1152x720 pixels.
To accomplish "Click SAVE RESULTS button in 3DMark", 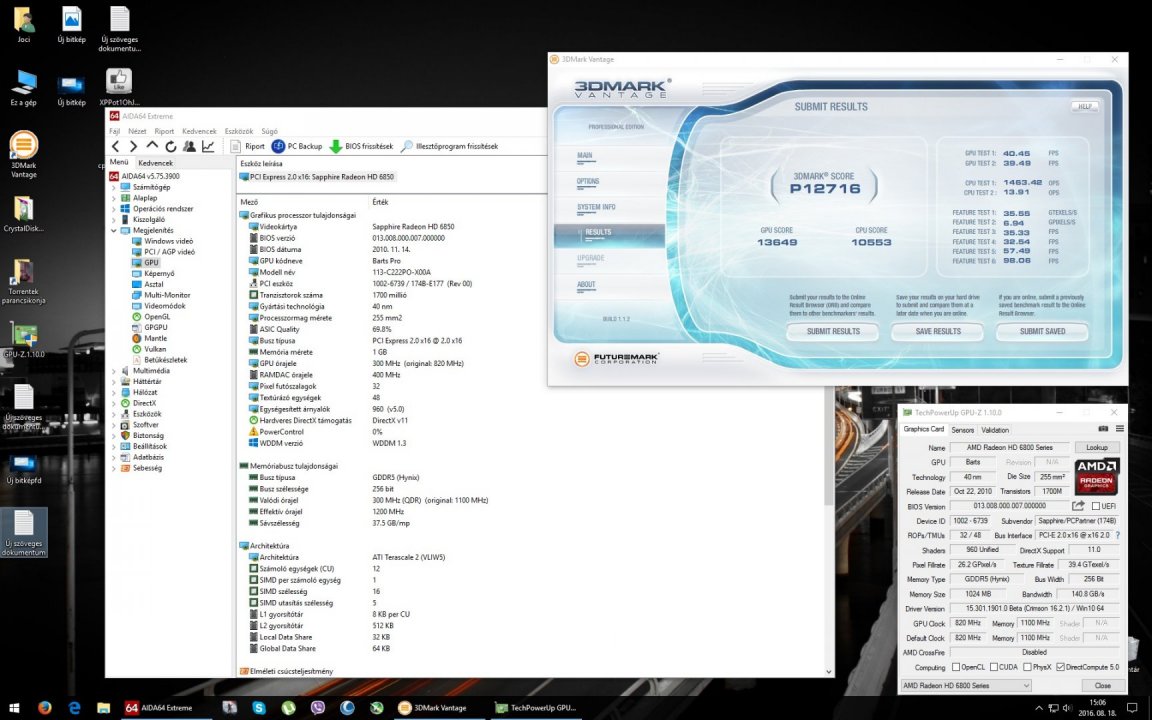I will tap(938, 331).
